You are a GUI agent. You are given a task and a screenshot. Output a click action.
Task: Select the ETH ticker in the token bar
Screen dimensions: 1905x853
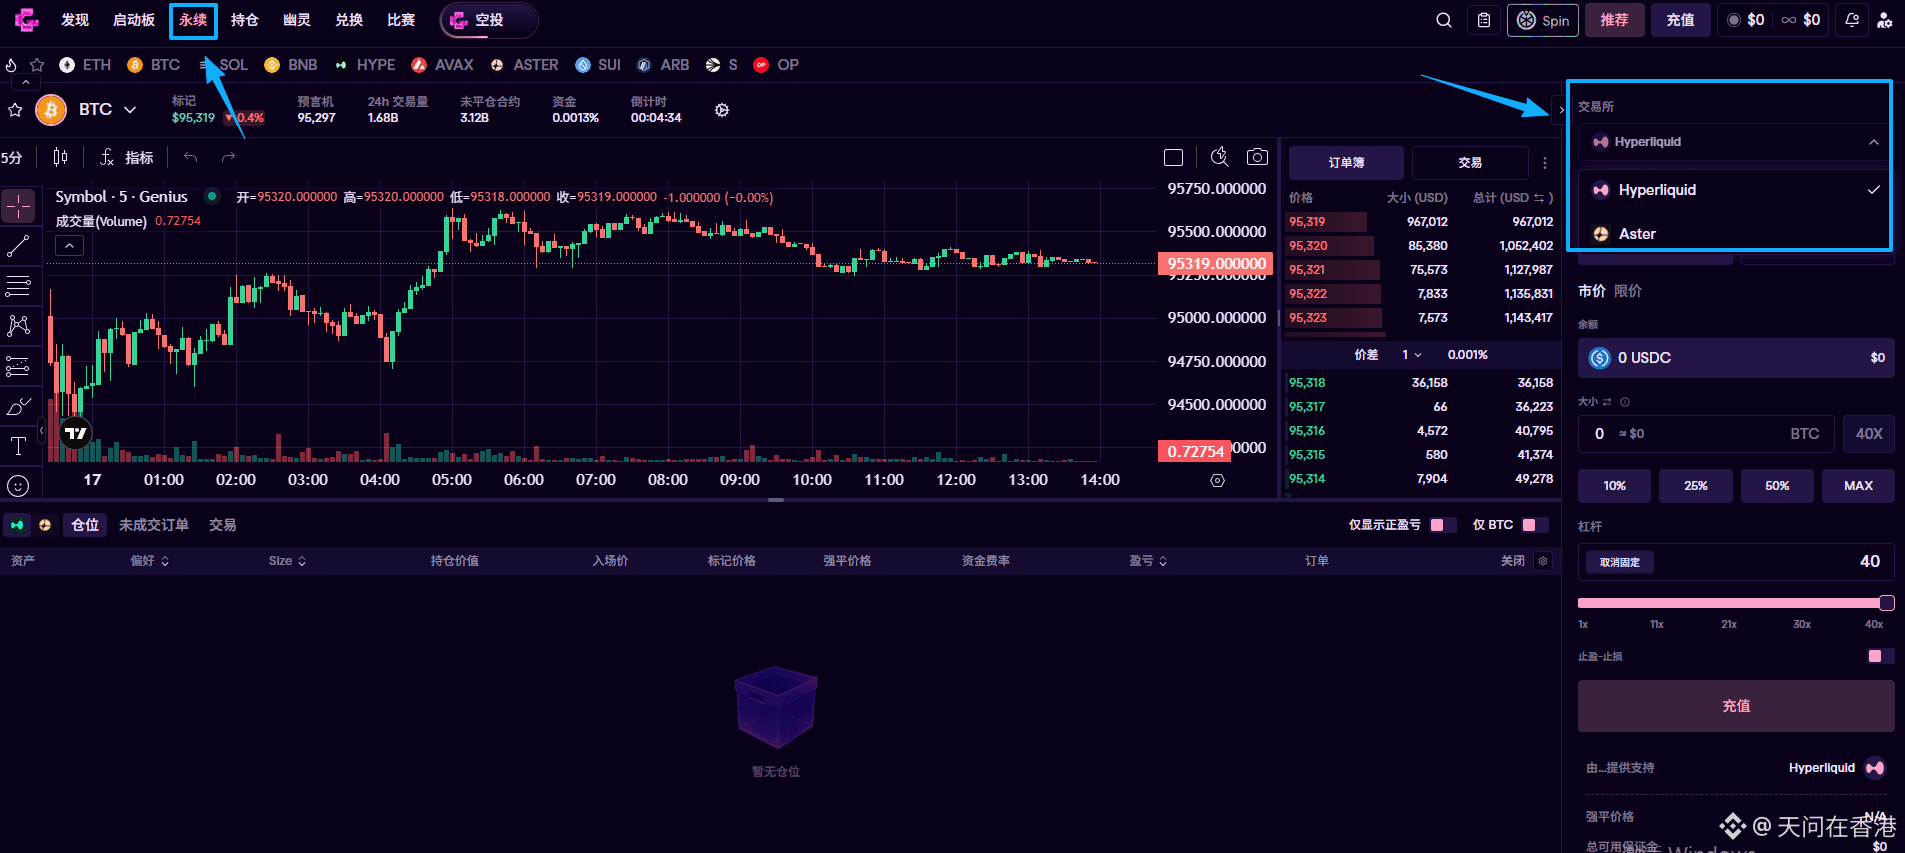[85, 65]
